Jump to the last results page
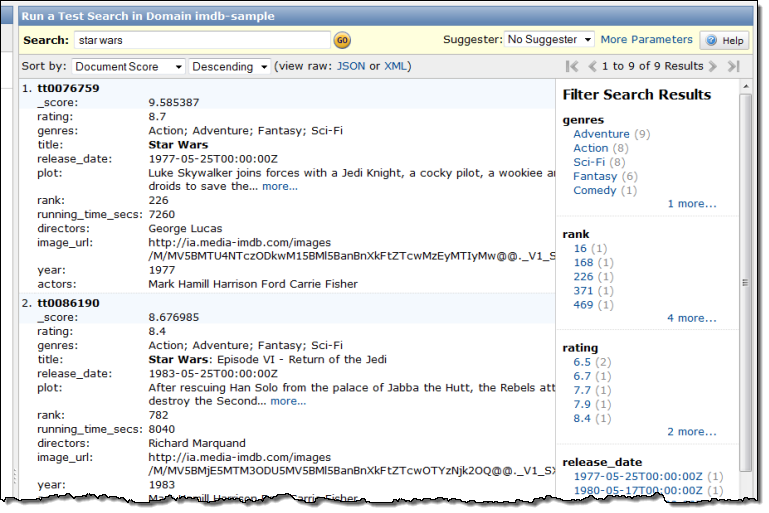The height and width of the screenshot is (513, 769). (733, 67)
